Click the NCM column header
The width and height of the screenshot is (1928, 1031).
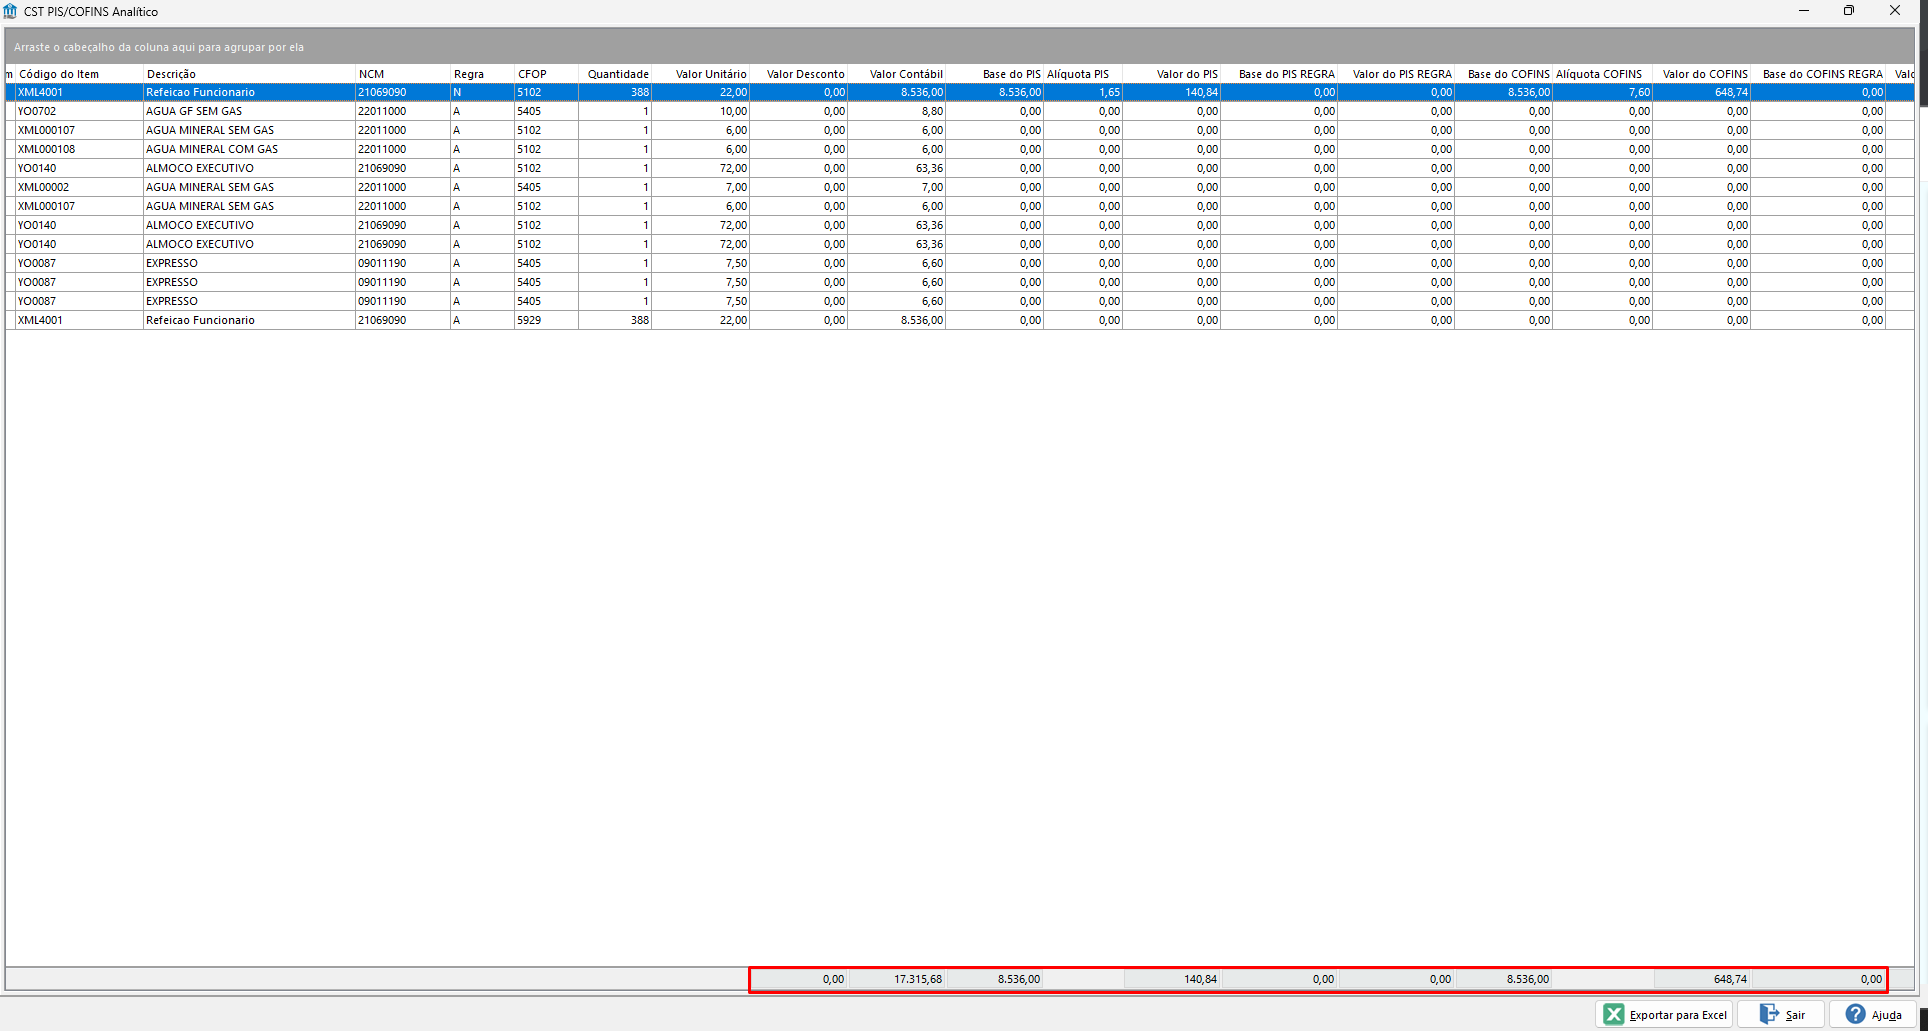[x=403, y=74]
